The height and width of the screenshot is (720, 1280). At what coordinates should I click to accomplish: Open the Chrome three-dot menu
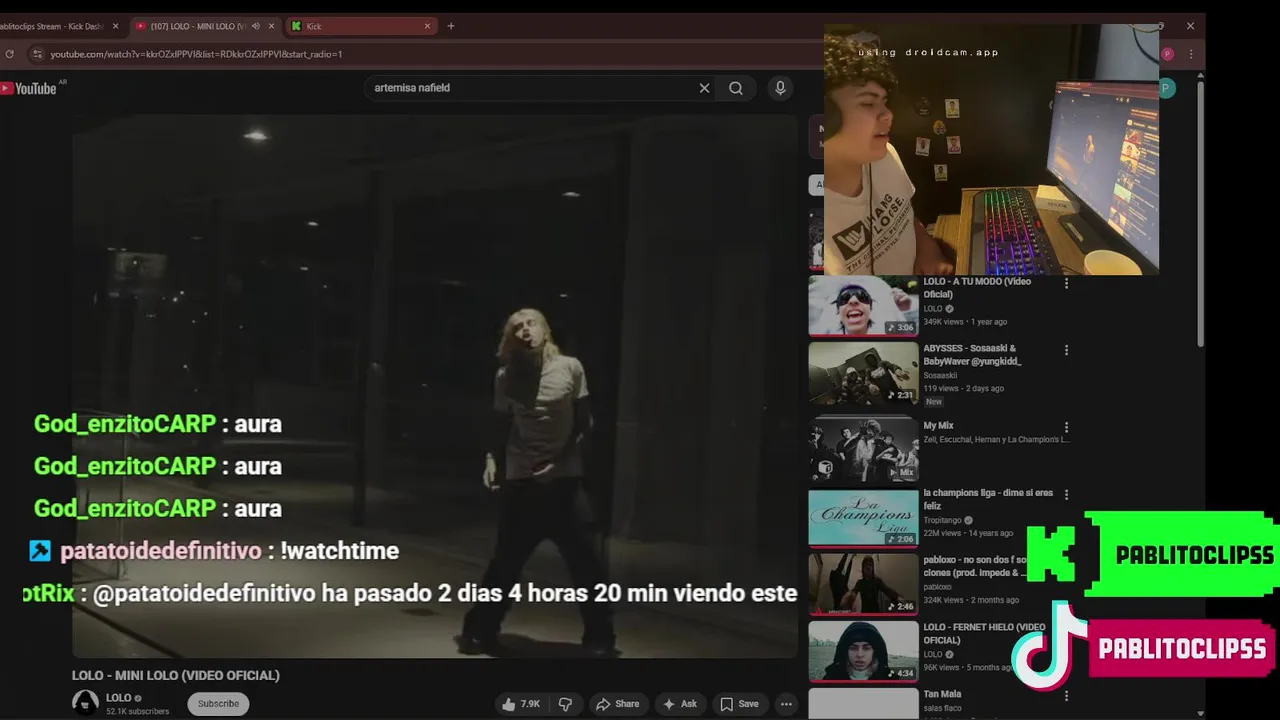1190,54
